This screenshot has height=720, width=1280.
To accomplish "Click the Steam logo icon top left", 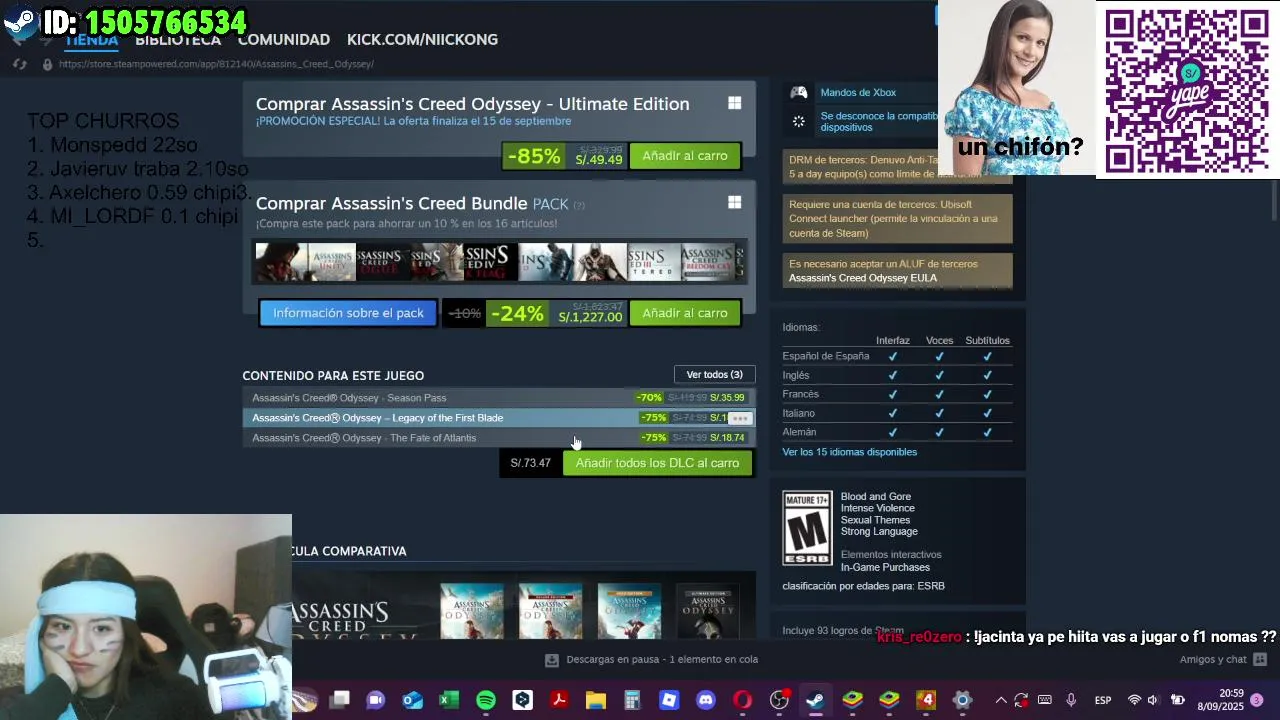I will [19, 21].
